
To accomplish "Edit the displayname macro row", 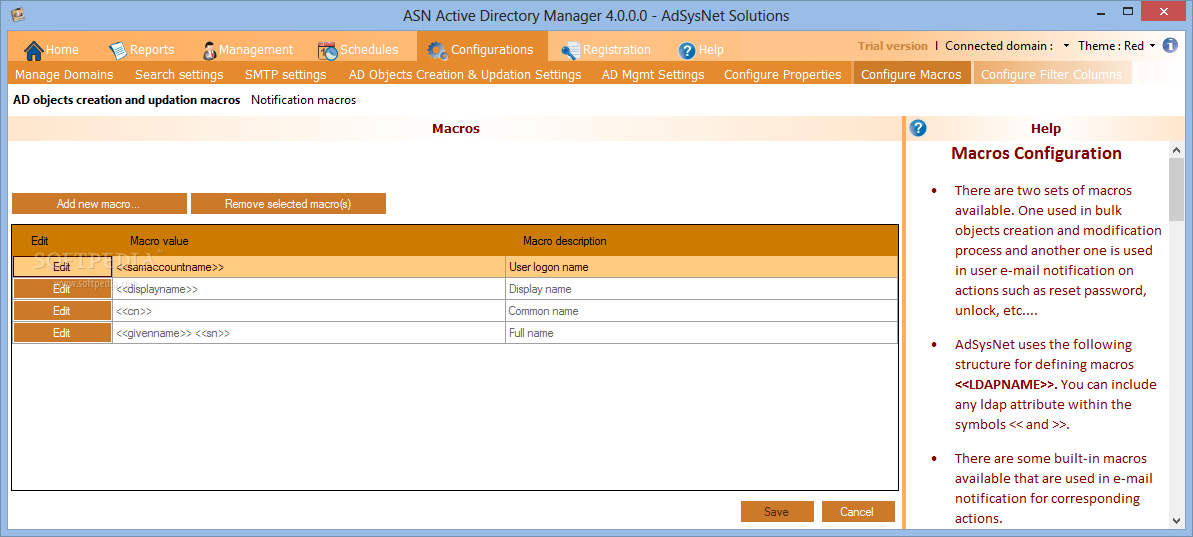I will click(x=62, y=289).
